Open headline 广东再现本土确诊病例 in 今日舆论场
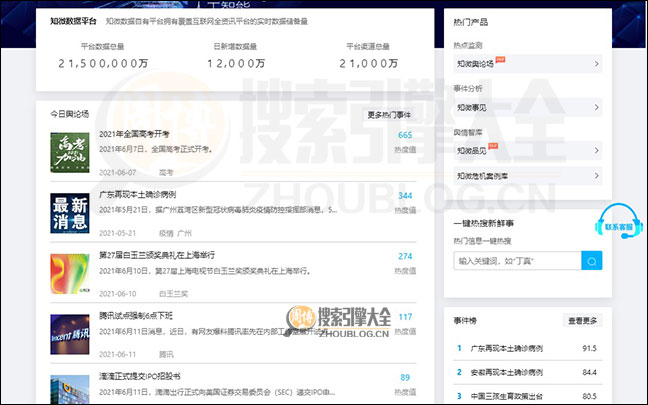 [138, 194]
